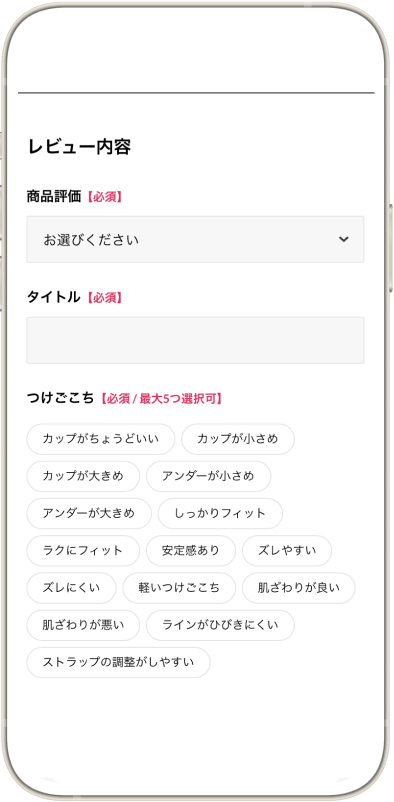Toggle the 肌ざわりが悪い chip
The width and height of the screenshot is (394, 802).
click(83, 625)
